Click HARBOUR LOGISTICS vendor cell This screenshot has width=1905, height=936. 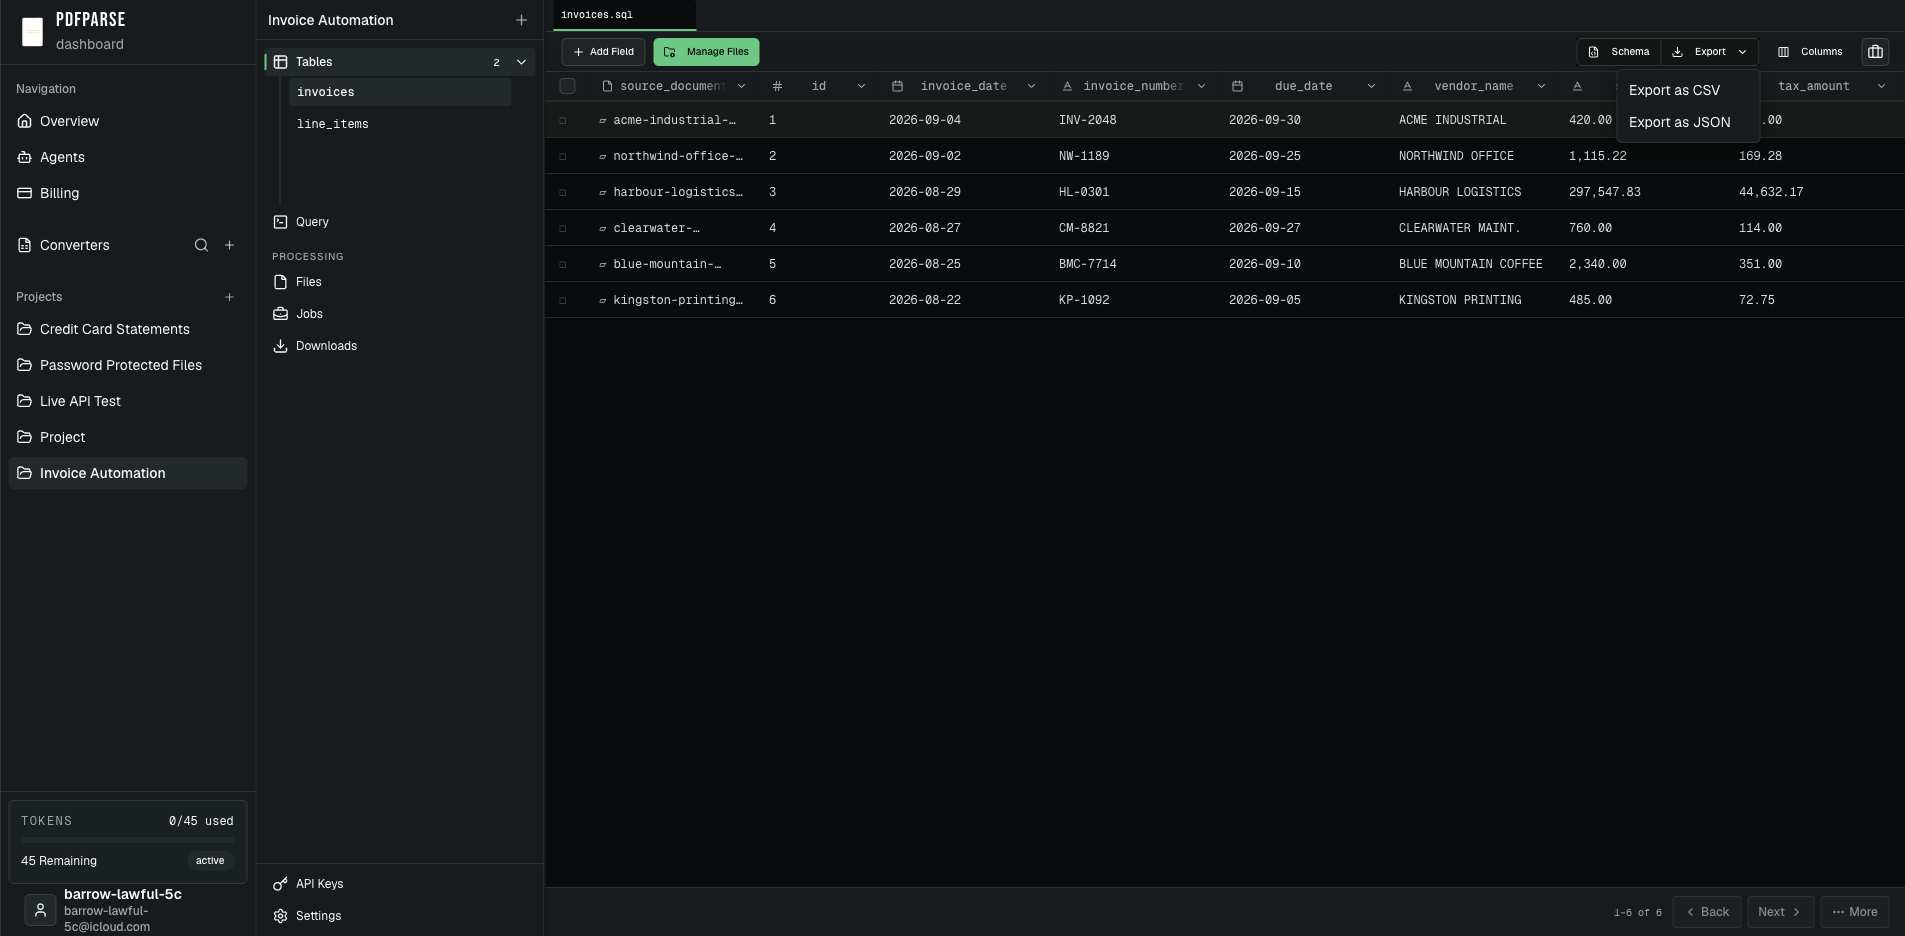coord(1460,192)
